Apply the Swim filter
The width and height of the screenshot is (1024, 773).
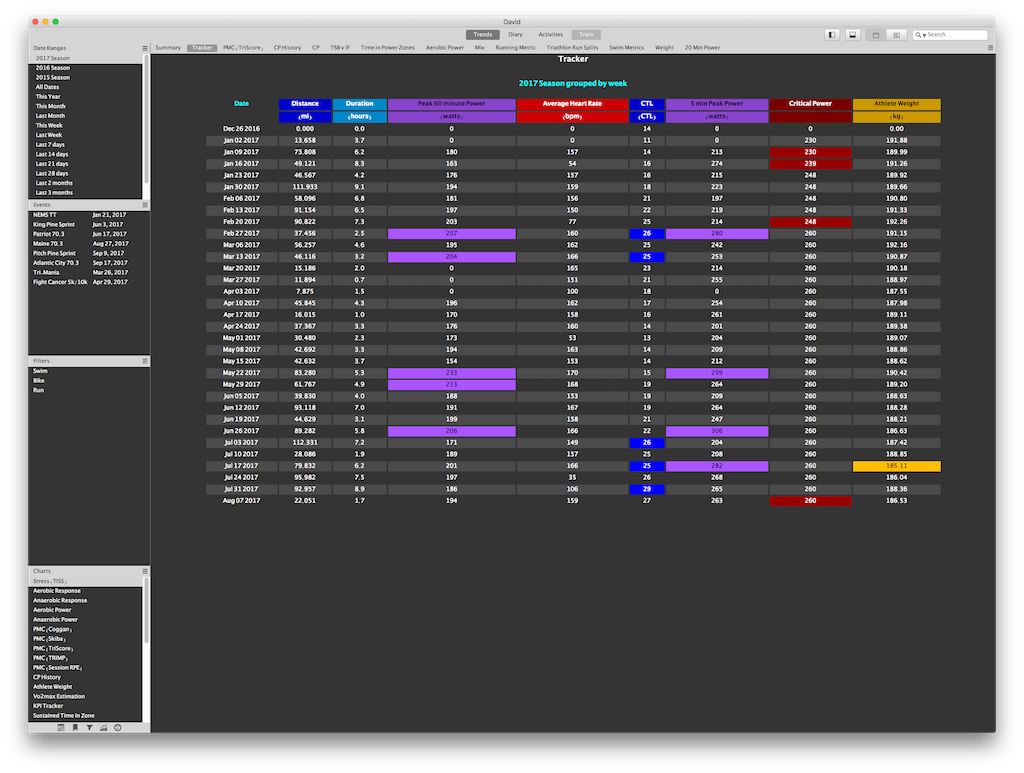tap(40, 371)
